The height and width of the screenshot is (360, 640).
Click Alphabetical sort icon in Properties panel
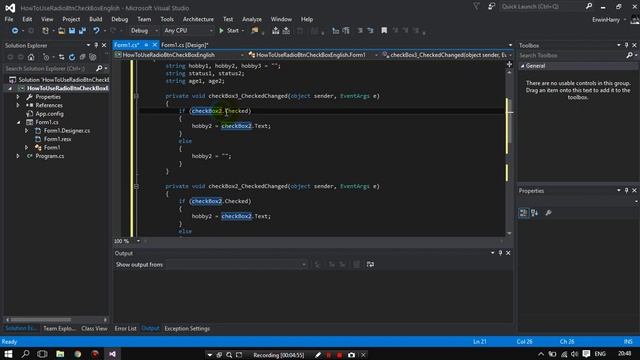534,213
